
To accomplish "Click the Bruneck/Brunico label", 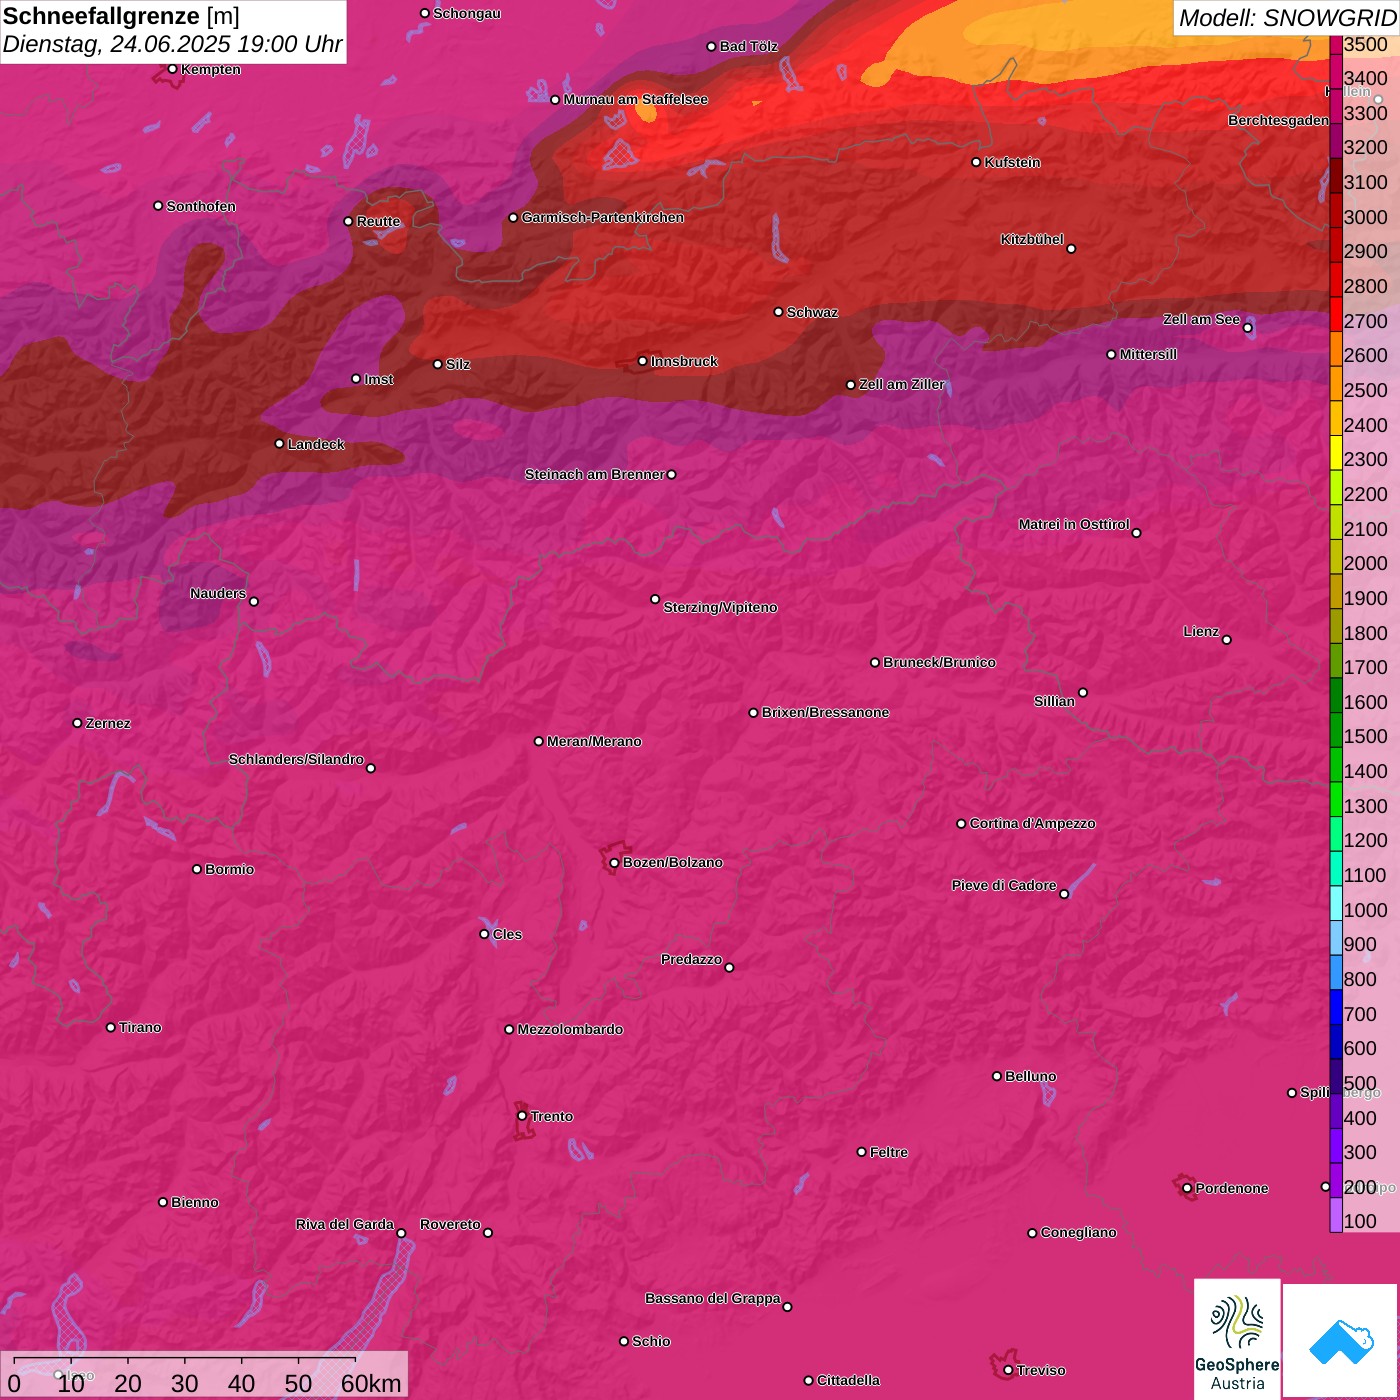I will click(939, 662).
